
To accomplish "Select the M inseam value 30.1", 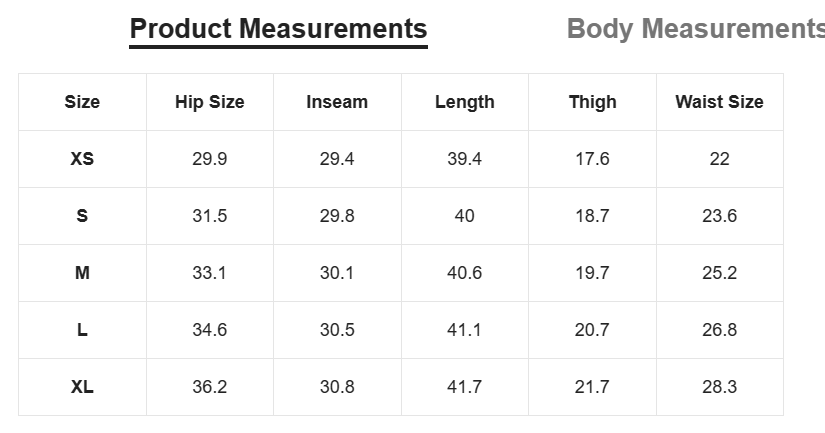I will 337,273.
